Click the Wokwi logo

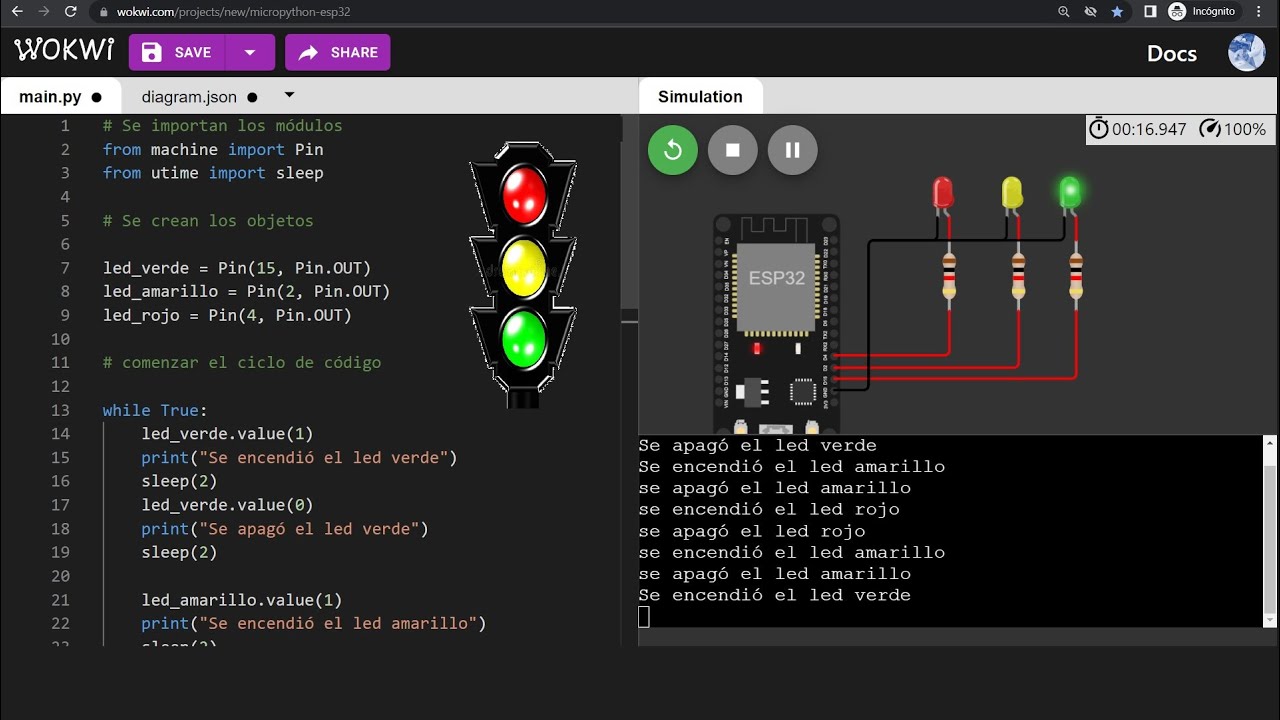(64, 51)
